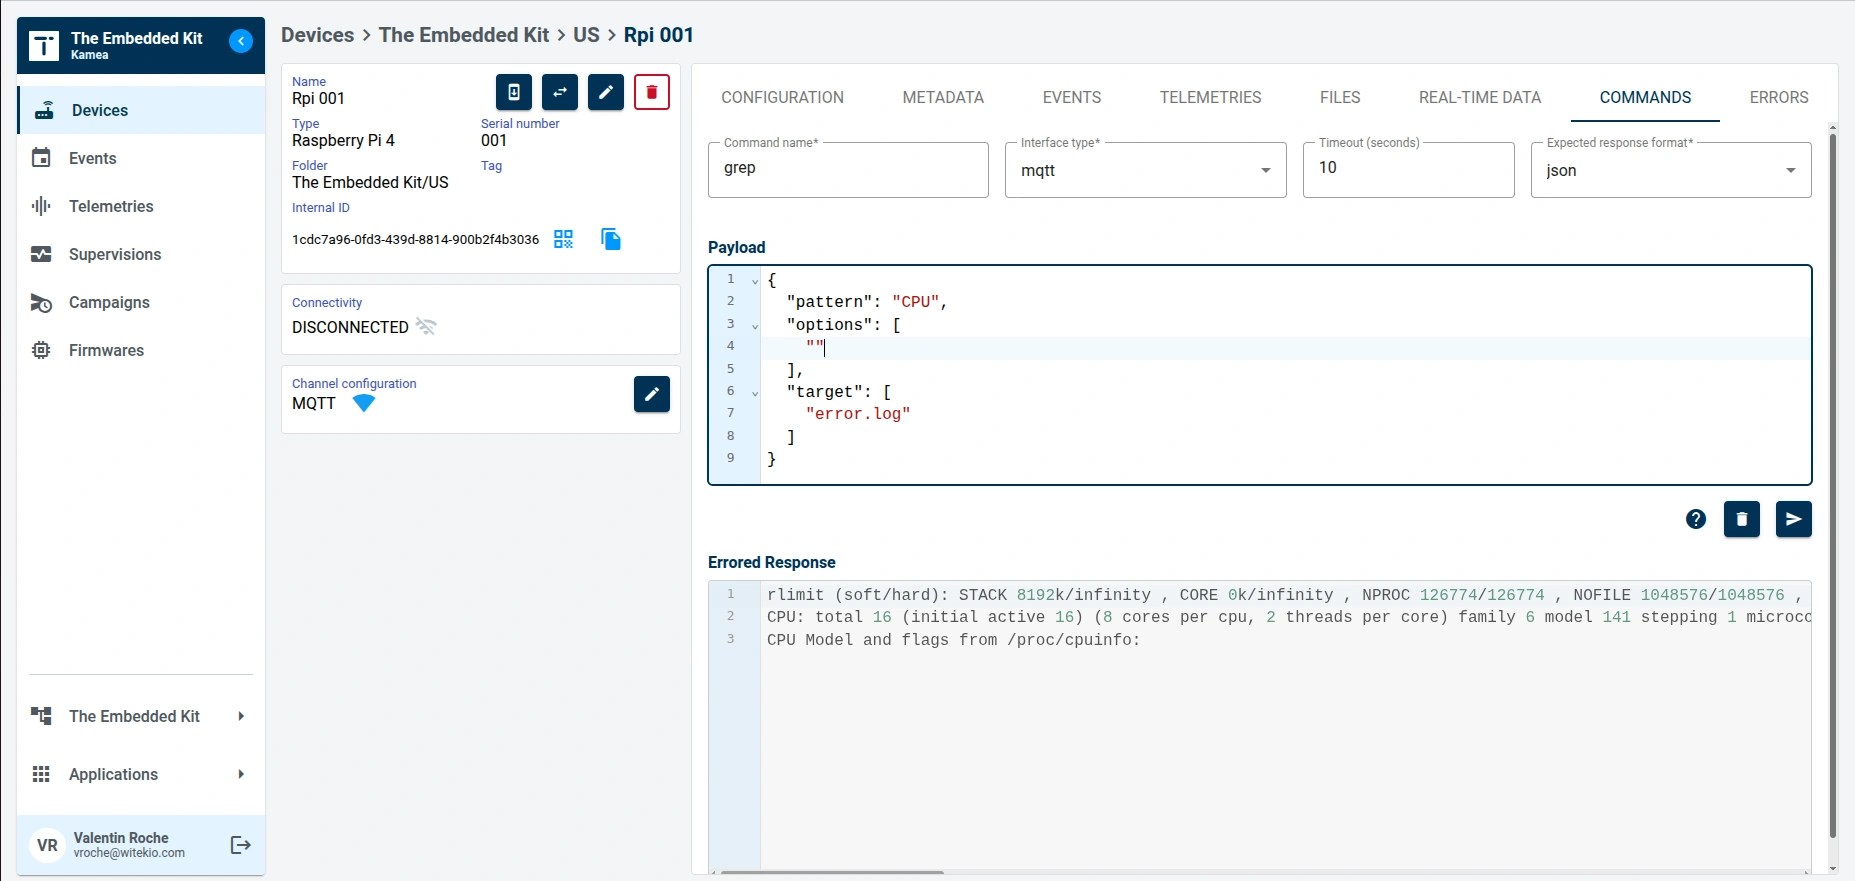Viewport: 1855px width, 881px height.
Task: Click the device provisioning icon button
Action: coord(514,92)
